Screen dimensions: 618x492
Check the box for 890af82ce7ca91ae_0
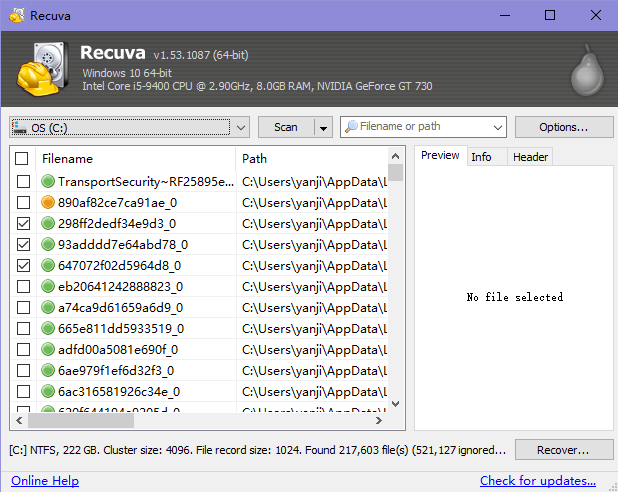[23, 202]
